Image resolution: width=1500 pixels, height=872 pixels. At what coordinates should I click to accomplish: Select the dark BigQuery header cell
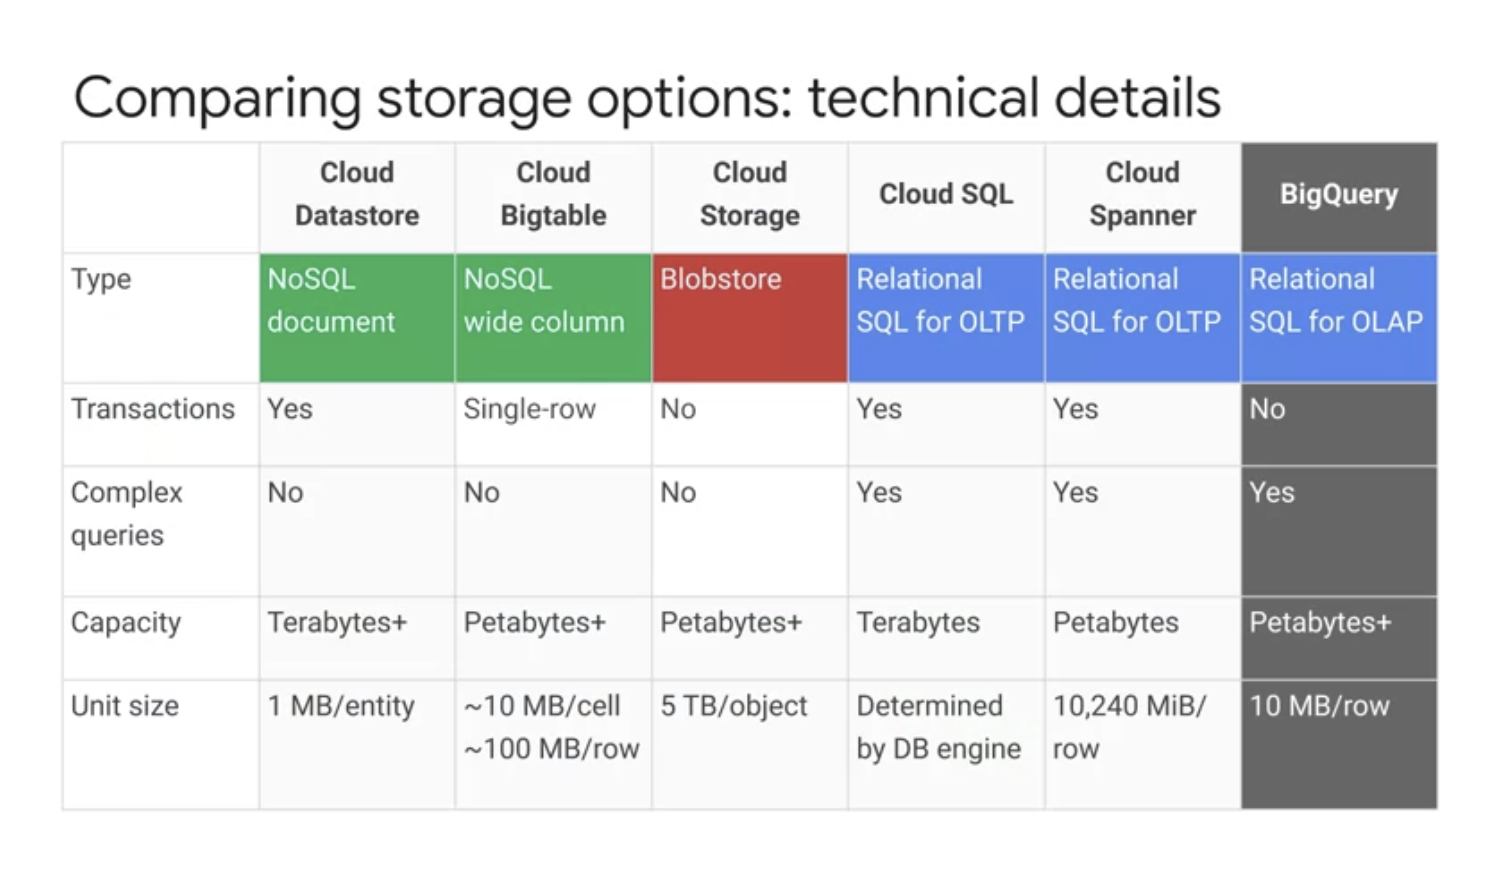tap(1339, 195)
